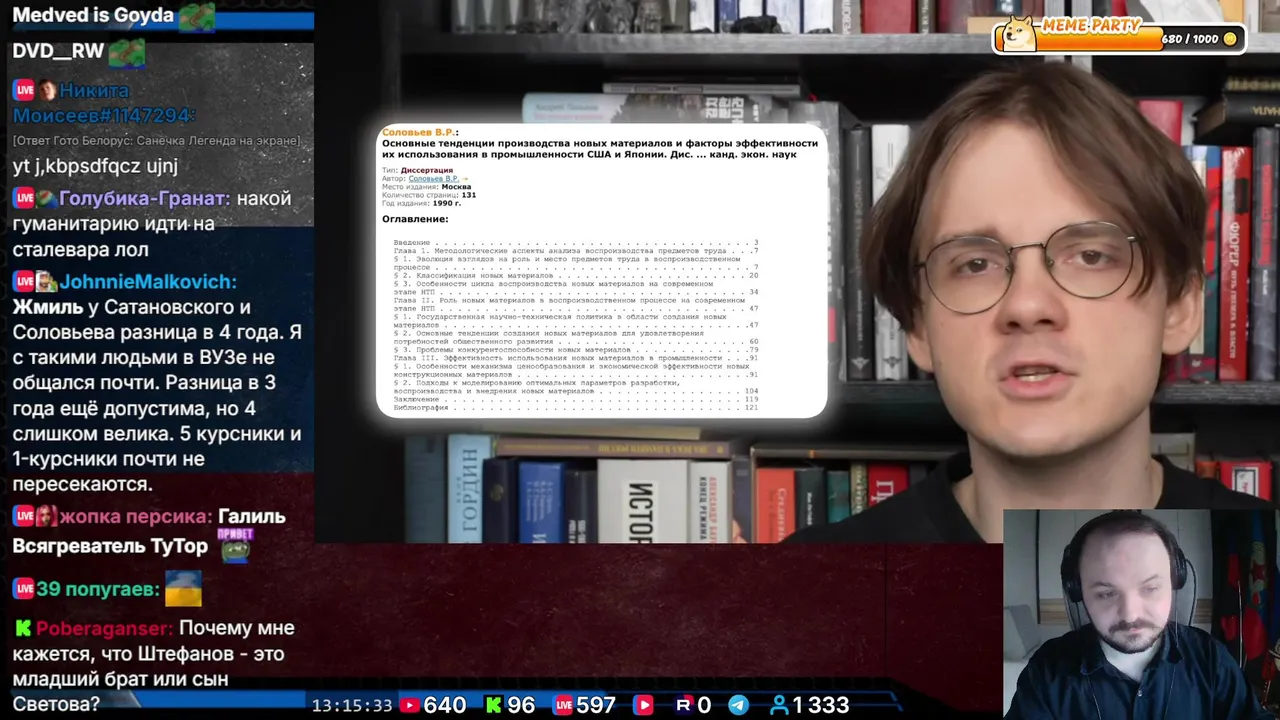Click the 'Классификация новых материалов' contents row

point(576,275)
